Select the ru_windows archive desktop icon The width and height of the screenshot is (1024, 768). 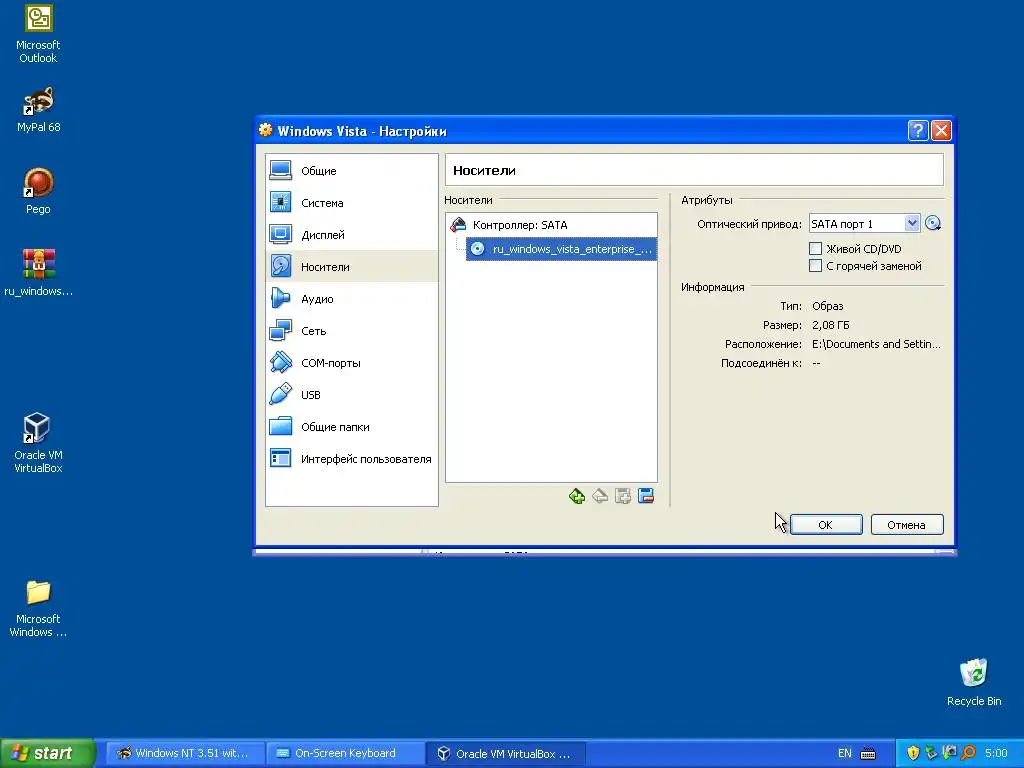point(38,273)
